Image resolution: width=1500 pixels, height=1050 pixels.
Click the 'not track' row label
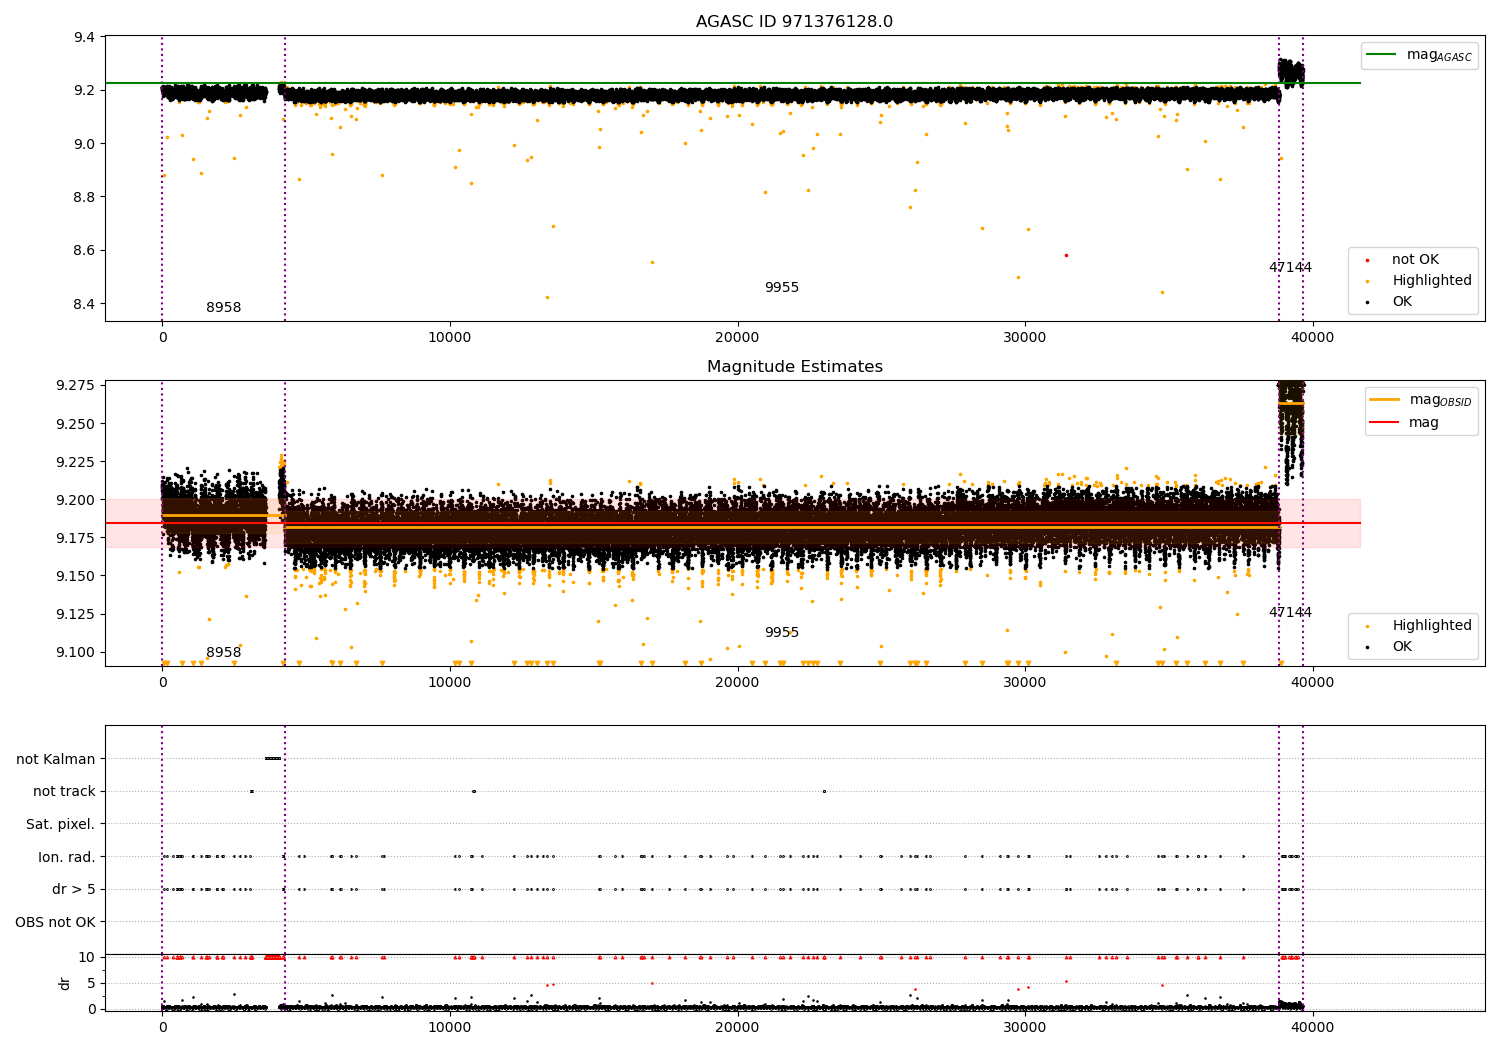click(64, 792)
